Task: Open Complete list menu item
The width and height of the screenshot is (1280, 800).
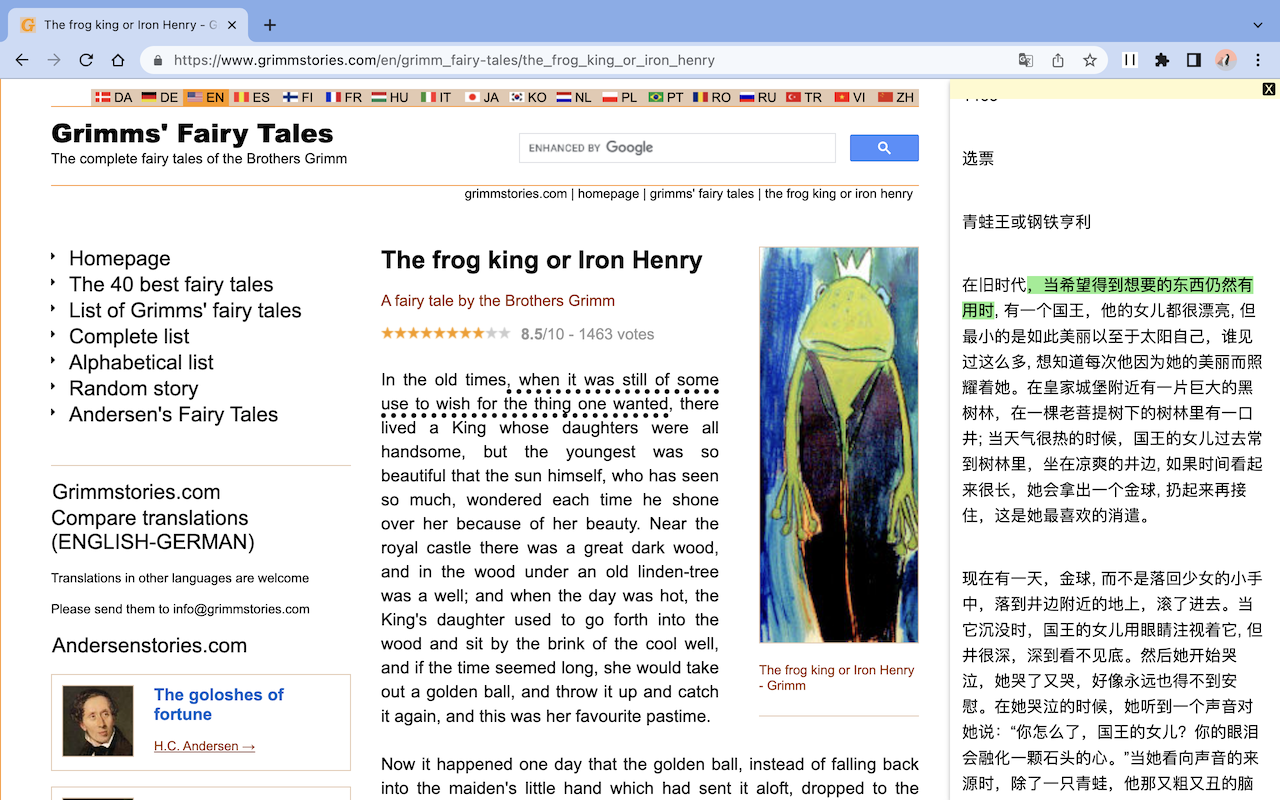Action: point(129,336)
